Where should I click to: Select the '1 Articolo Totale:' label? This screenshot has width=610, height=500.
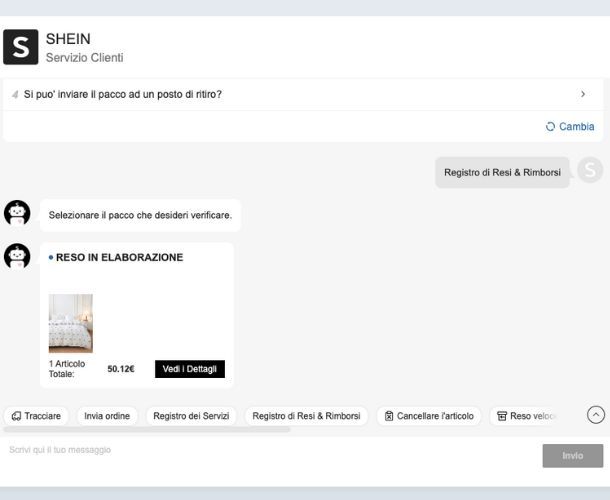(x=67, y=369)
